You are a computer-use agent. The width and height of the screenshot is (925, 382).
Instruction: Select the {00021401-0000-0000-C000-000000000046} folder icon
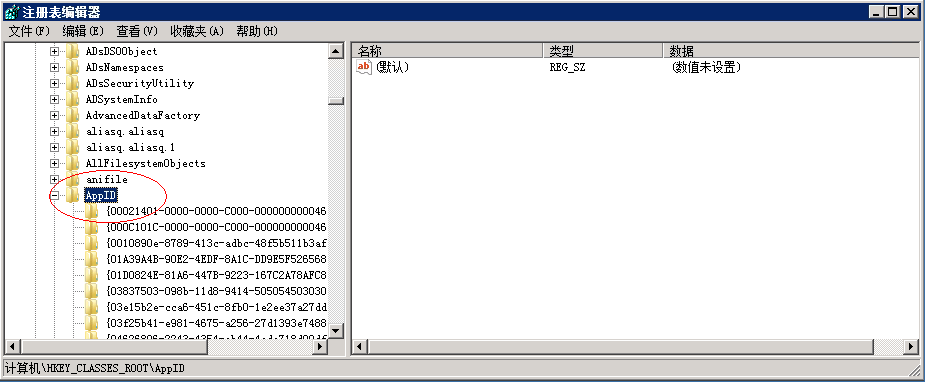pyautogui.click(x=91, y=211)
